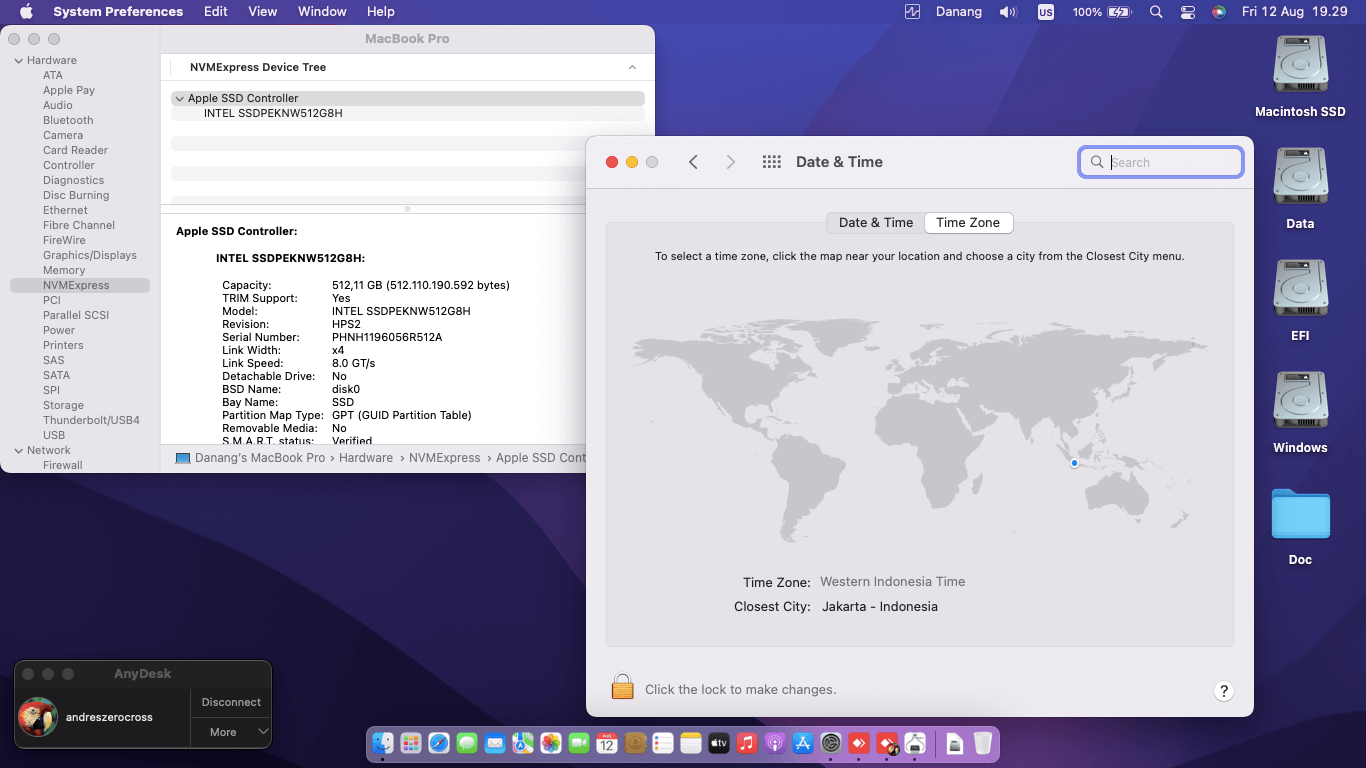Disconnect the AnyDesk session
This screenshot has height=768, width=1366.
[231, 702]
